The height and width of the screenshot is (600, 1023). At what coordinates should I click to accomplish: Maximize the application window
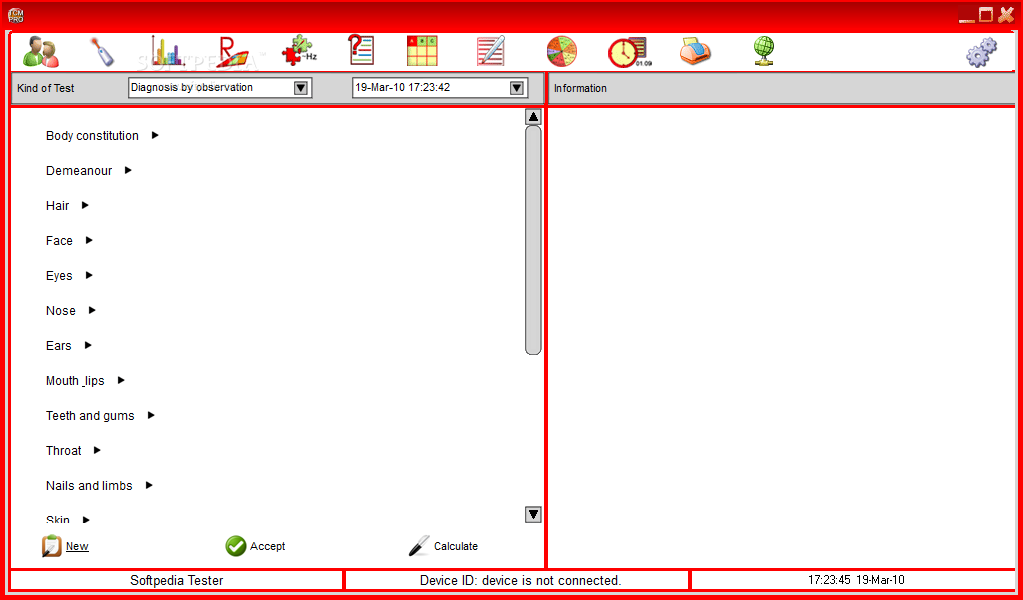coord(985,15)
